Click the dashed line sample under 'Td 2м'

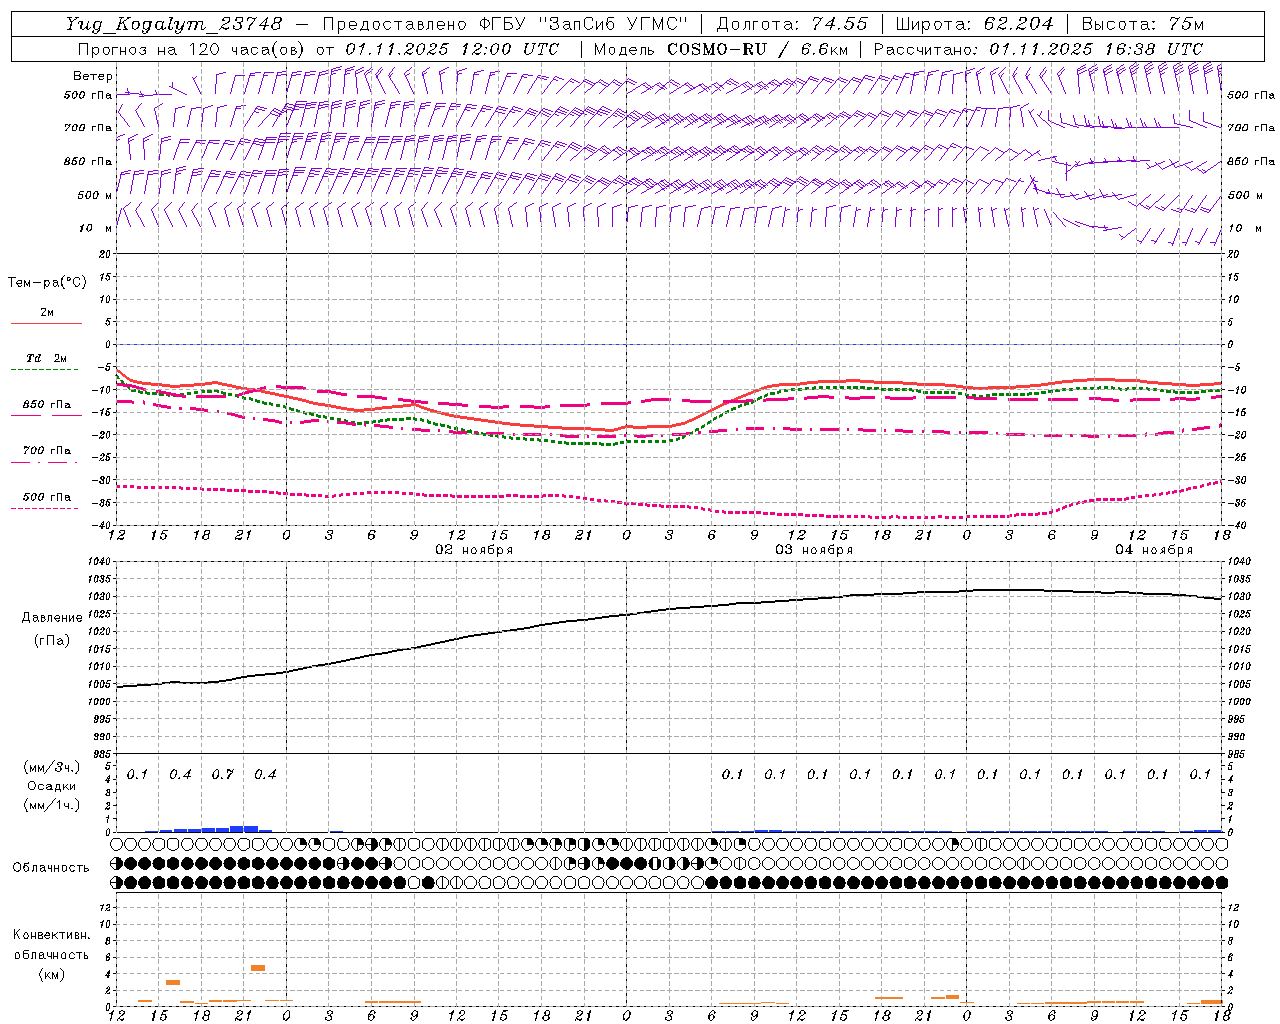click(46, 369)
